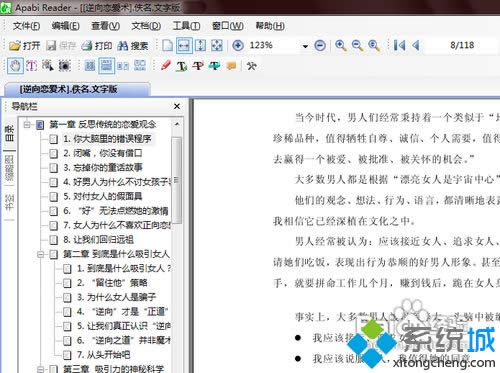Toggle the 第三章 tree node expander
The width and height of the screenshot is (500, 373).
[41, 369]
